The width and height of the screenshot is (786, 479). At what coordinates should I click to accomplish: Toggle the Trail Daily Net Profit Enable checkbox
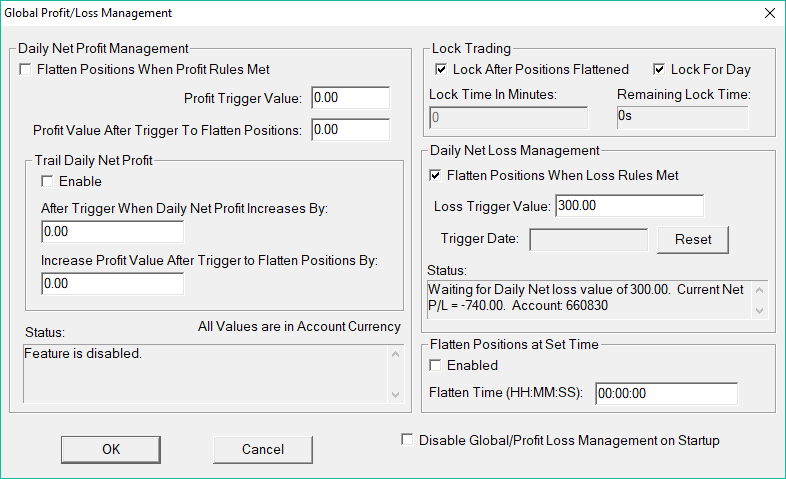tap(47, 182)
